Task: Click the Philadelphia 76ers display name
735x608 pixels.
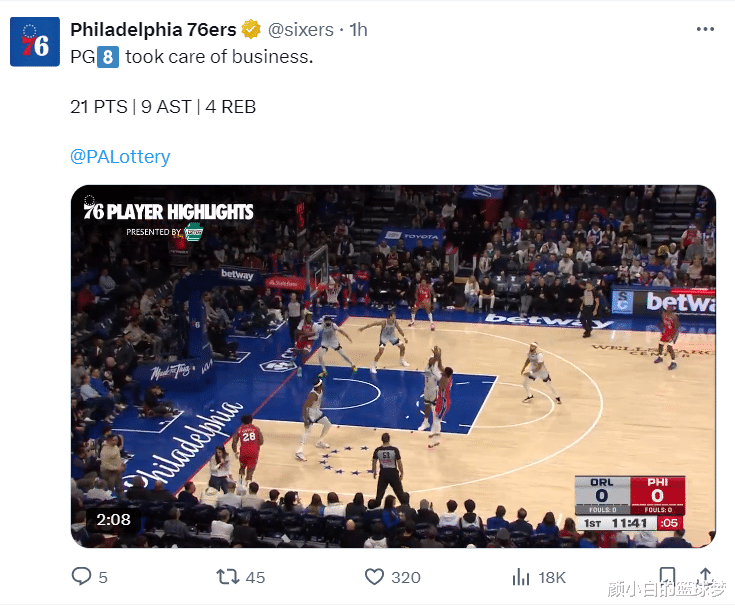Action: 153,30
